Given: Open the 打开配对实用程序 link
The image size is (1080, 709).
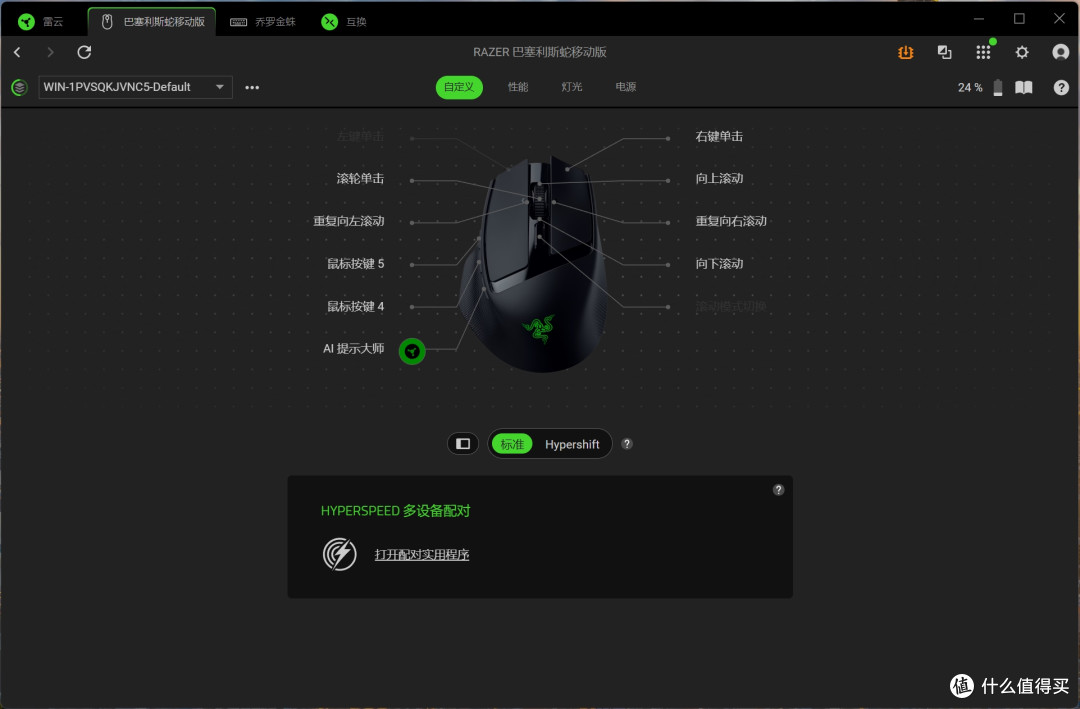Looking at the screenshot, I should coord(422,555).
